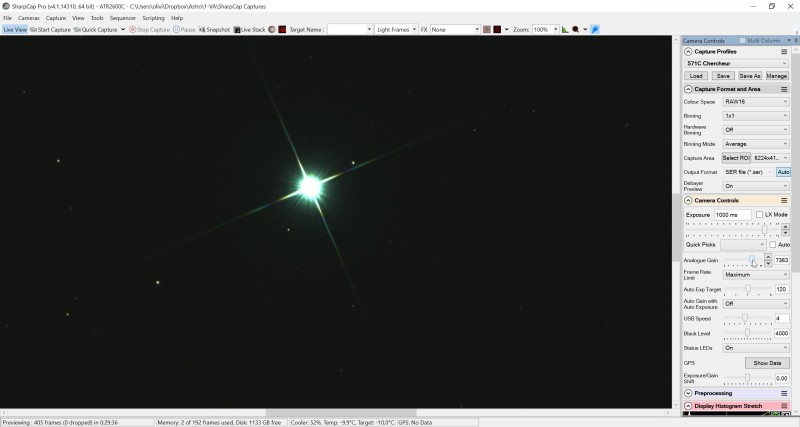Collapse the Camera Controls section
The width and height of the screenshot is (800, 427).
tap(688, 200)
